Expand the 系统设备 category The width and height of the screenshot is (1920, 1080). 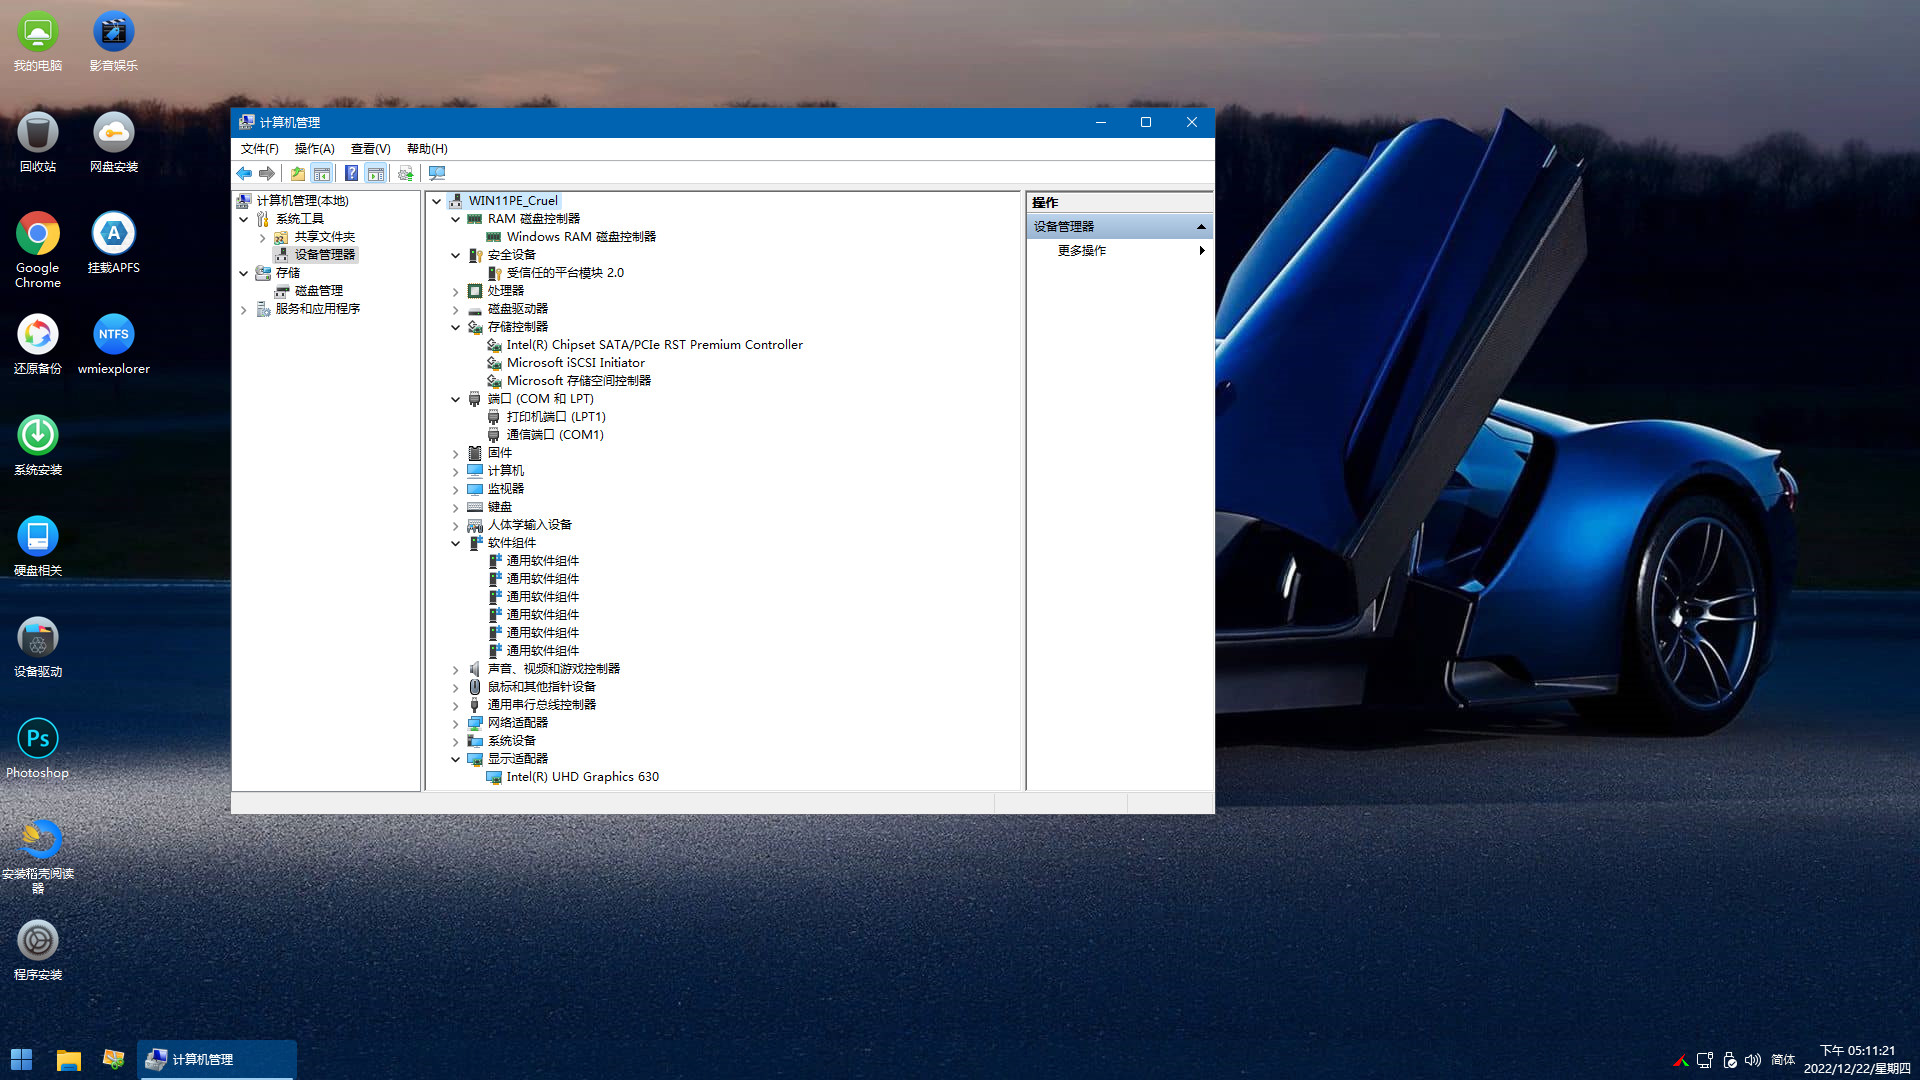coord(456,741)
